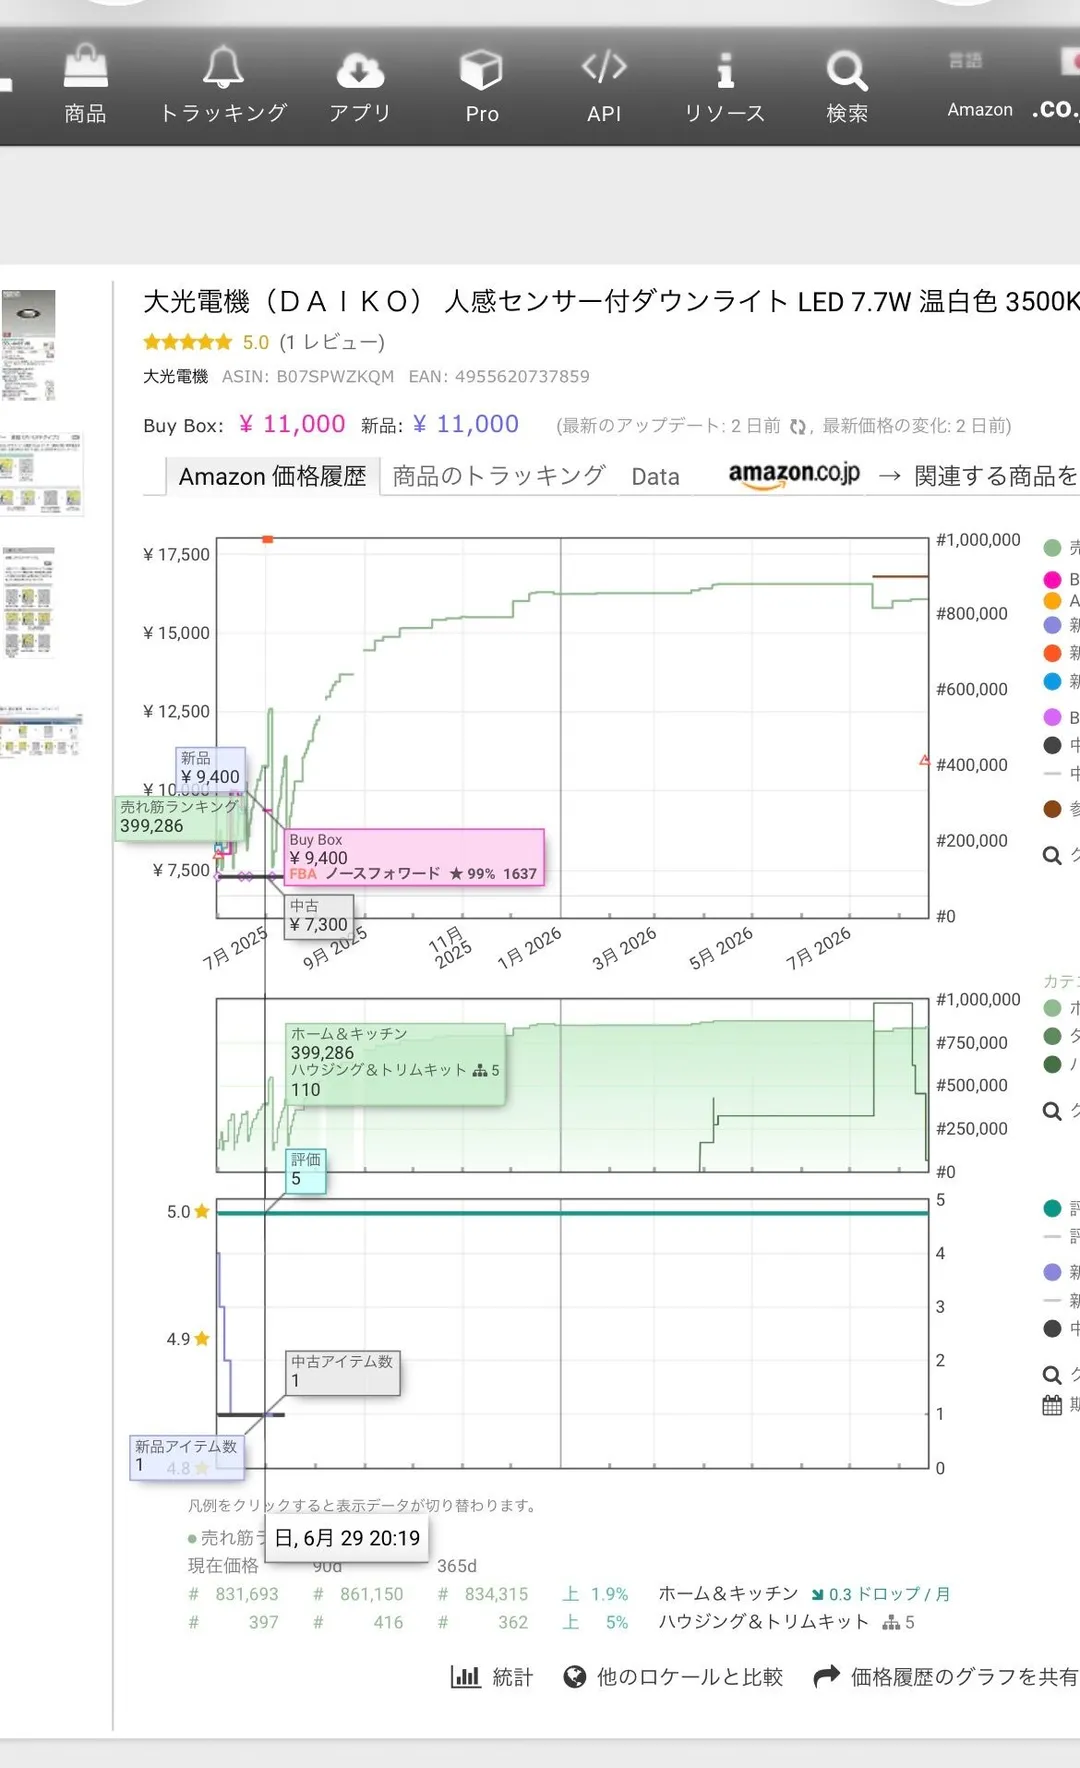This screenshot has width=1080, height=1768.
Task: Select the first product thumbnail image
Action: (x=28, y=345)
